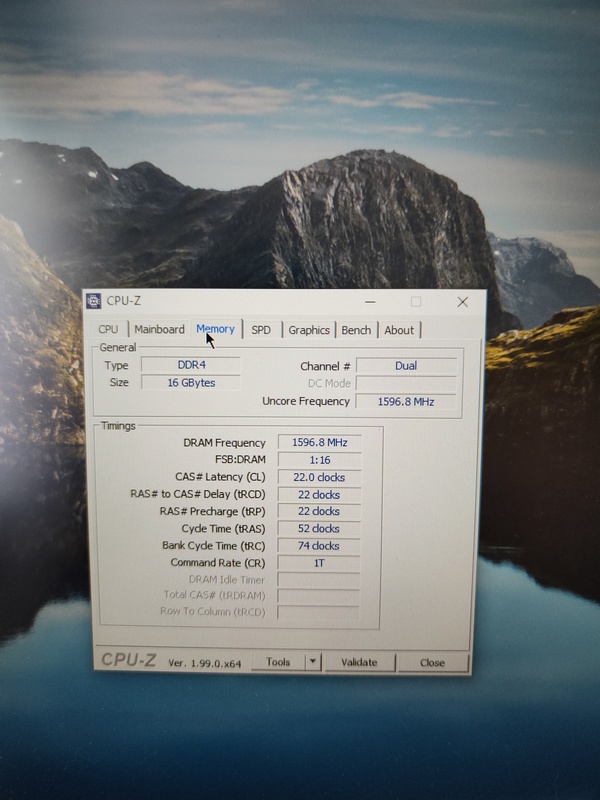The width and height of the screenshot is (600, 800).
Task: Select the memory Type field showing DDR4
Action: click(190, 365)
